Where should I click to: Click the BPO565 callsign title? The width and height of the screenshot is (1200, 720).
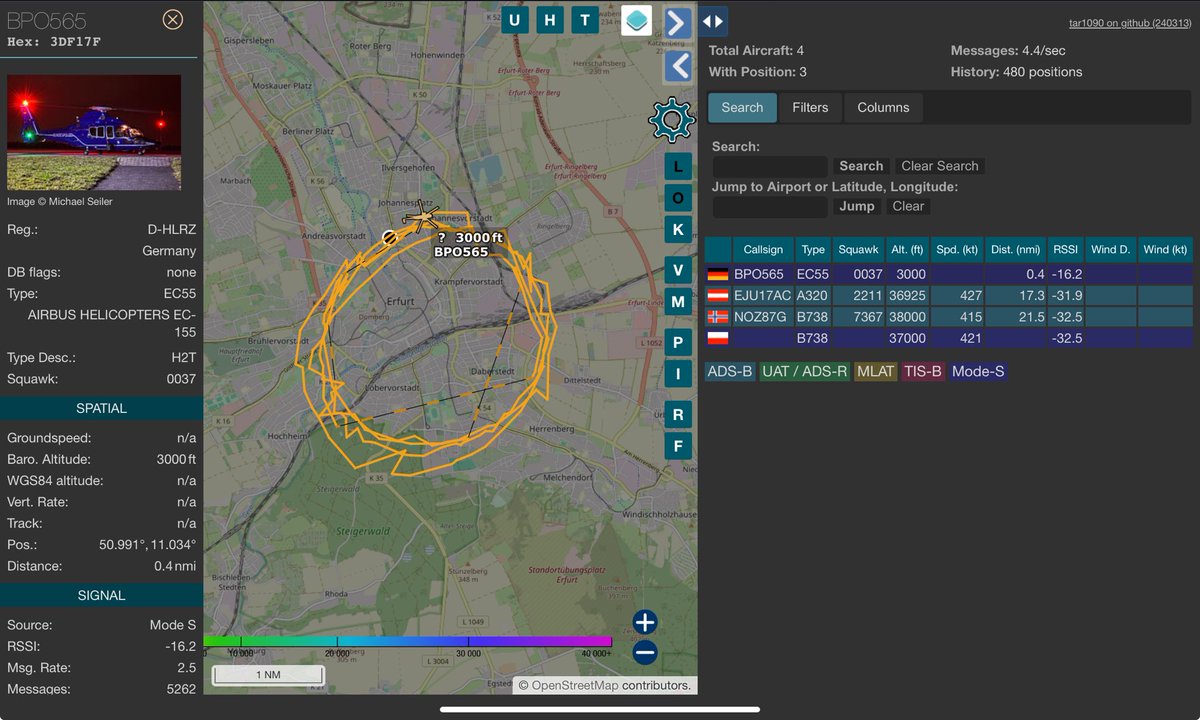47,21
